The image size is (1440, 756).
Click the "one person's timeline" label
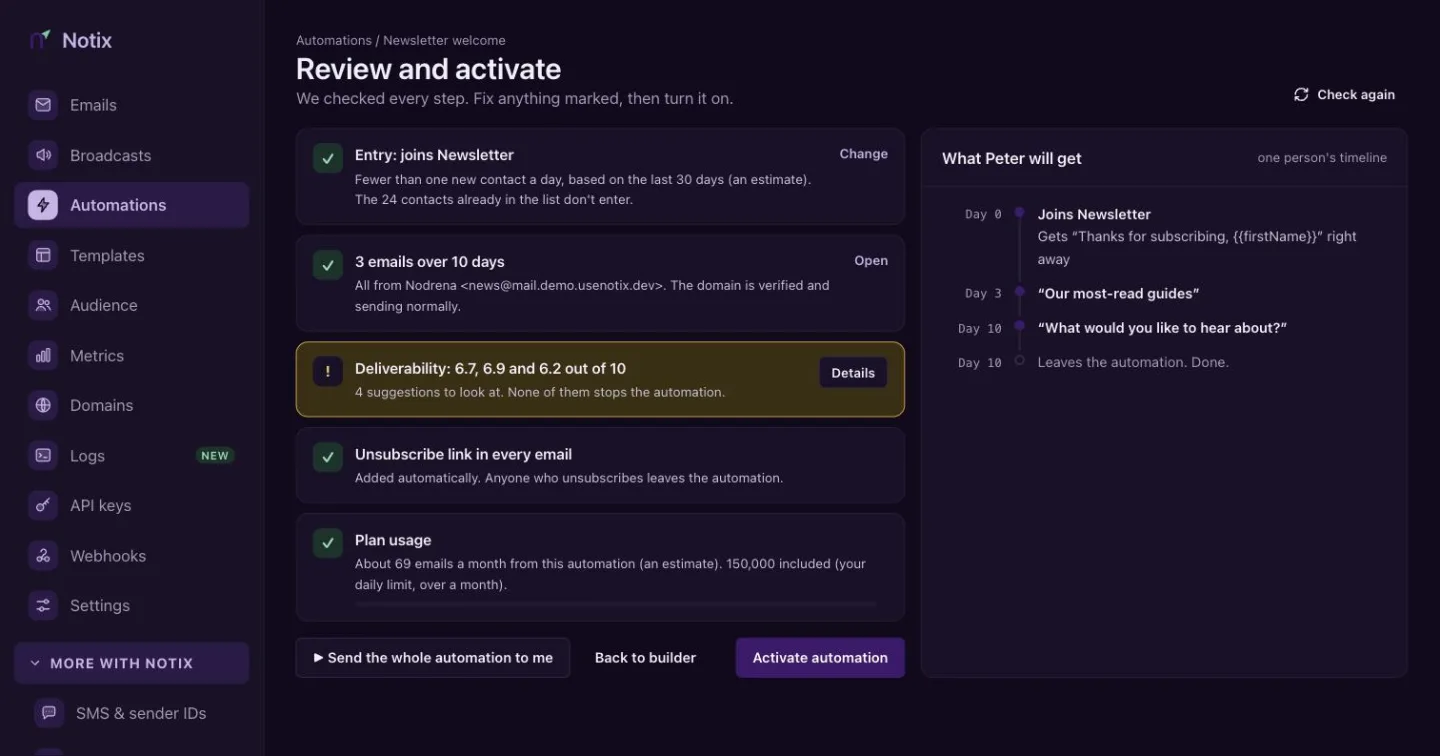point(1322,158)
